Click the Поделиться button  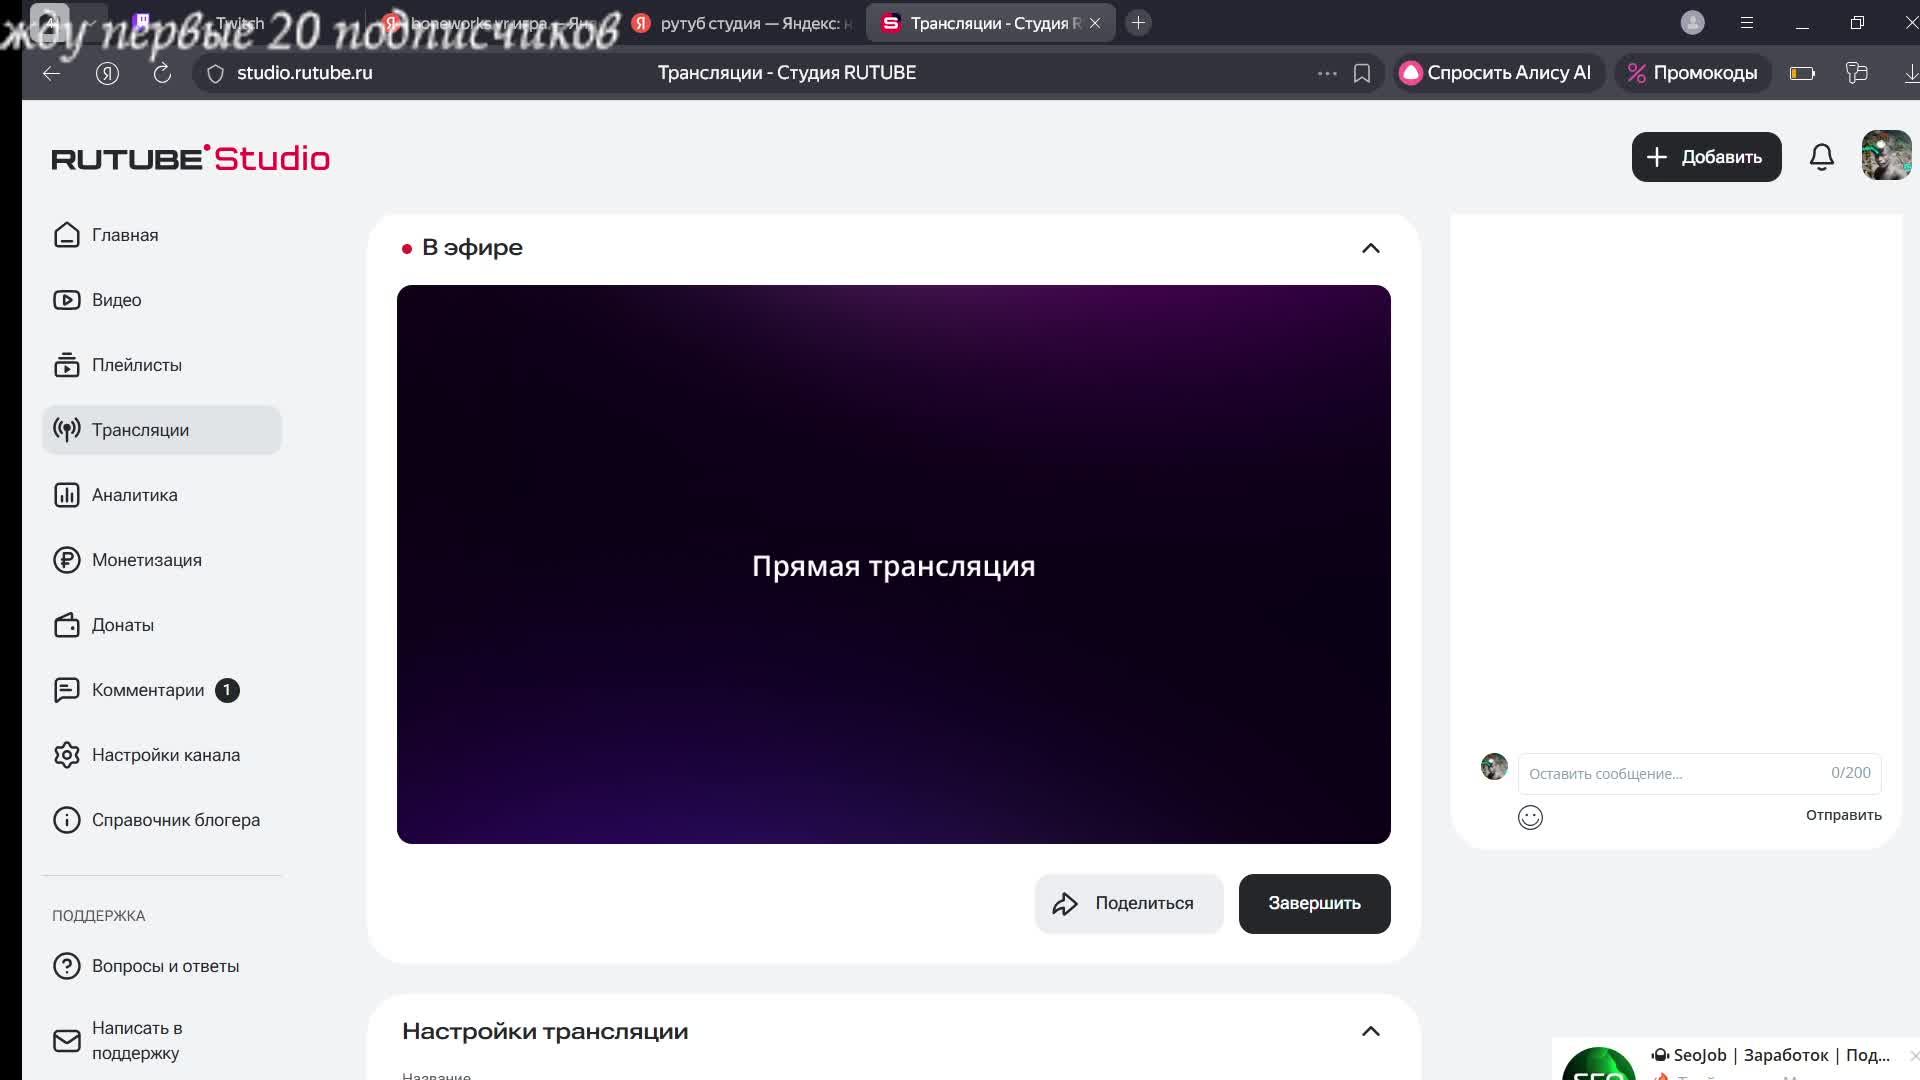click(1128, 904)
